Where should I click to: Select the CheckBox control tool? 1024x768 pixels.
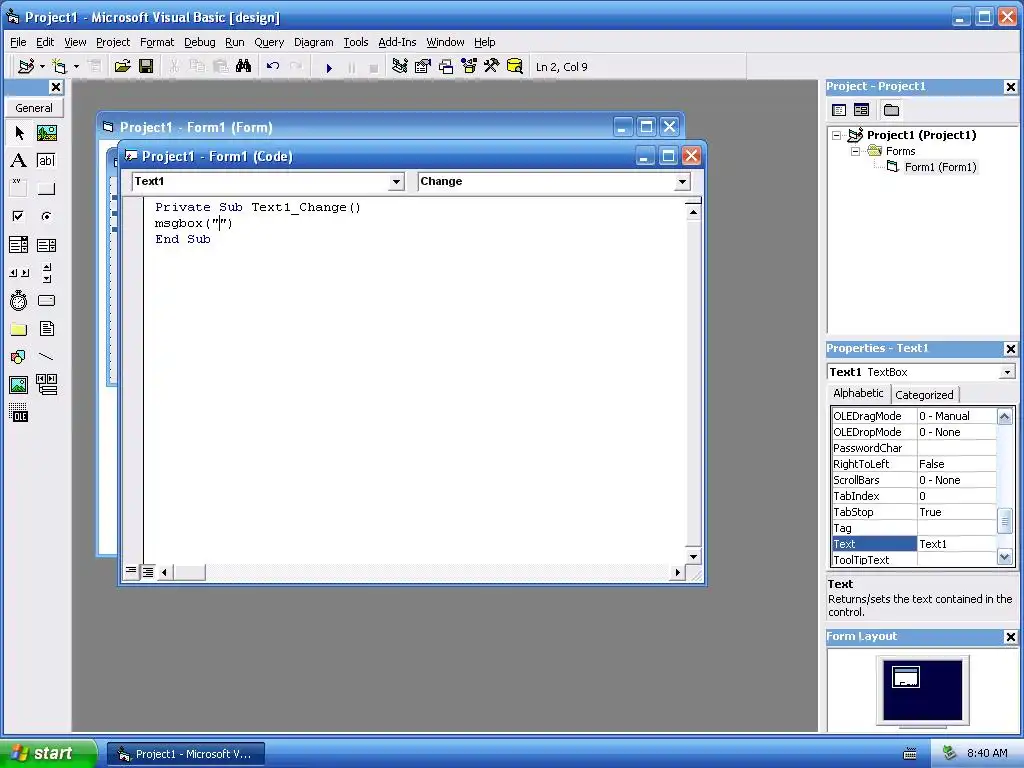click(19, 216)
